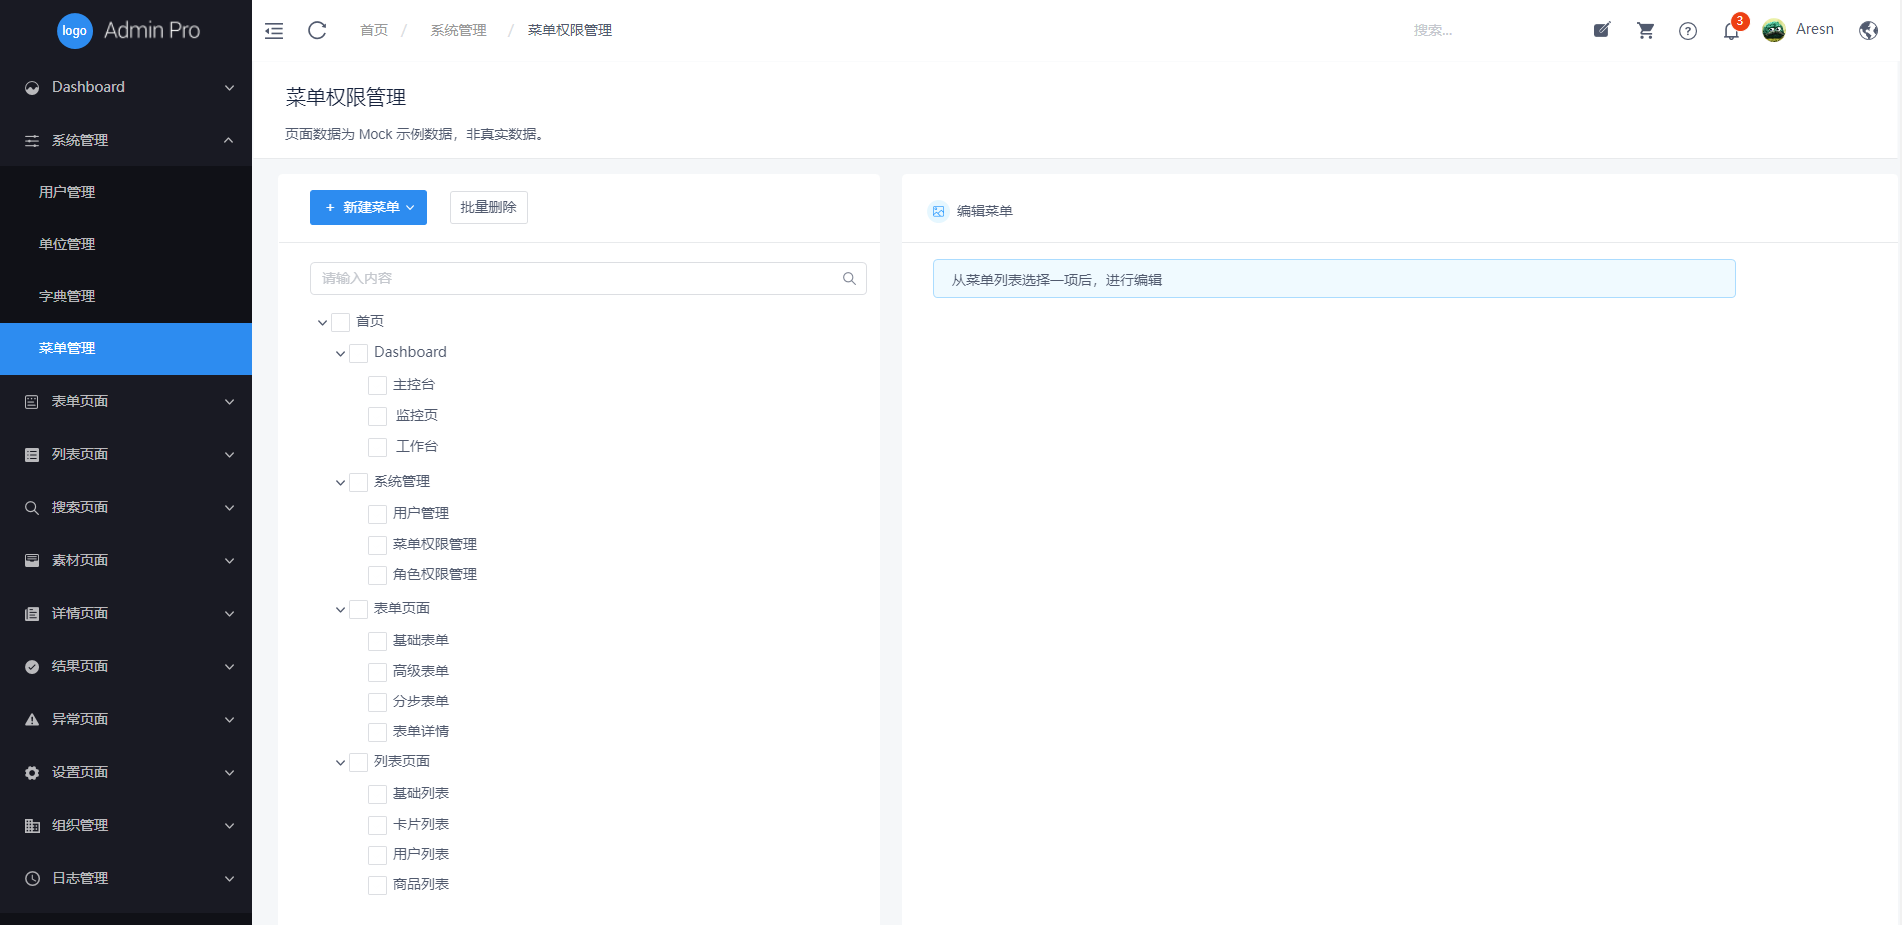1902x925 pixels.
Task: Collapse the 首页 tree node arrow
Action: tap(322, 322)
